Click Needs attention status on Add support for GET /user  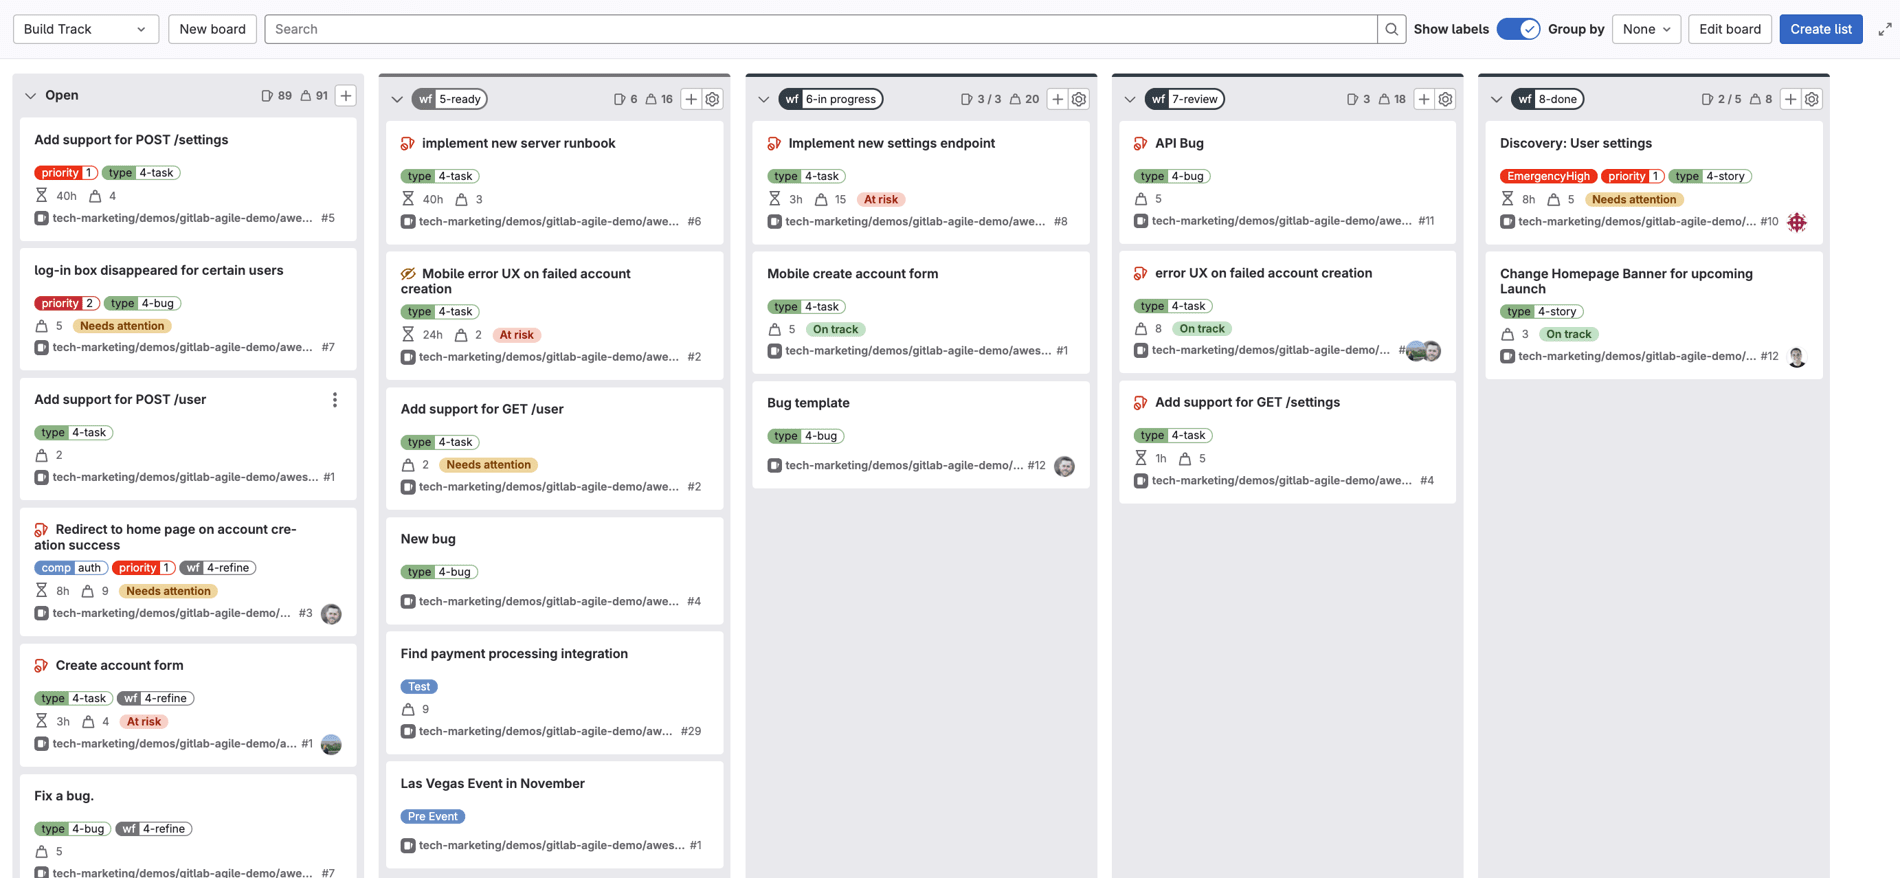pos(488,465)
